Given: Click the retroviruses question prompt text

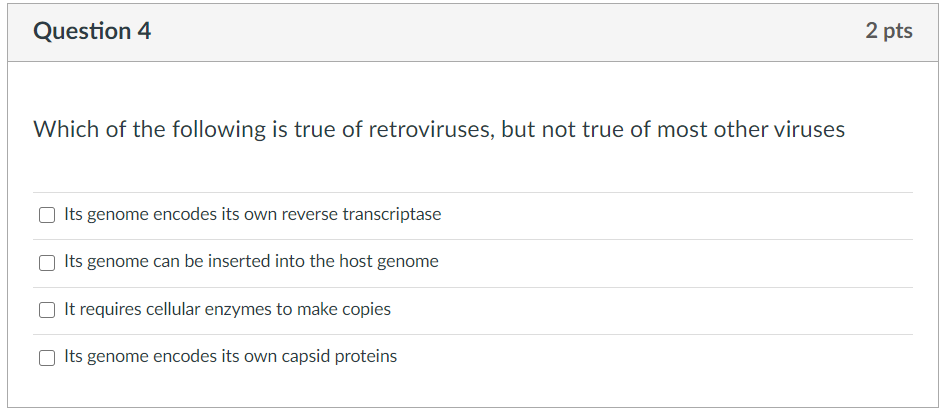Looking at the screenshot, I should click(x=439, y=129).
